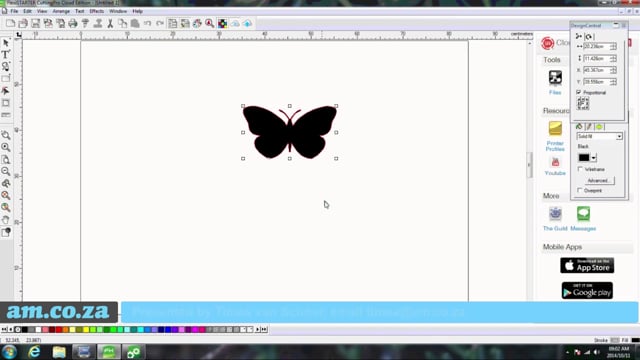This screenshot has height=360, width=640.
Task: Pick the yellow swatch in the palette
Action: pyautogui.click(x=86, y=329)
